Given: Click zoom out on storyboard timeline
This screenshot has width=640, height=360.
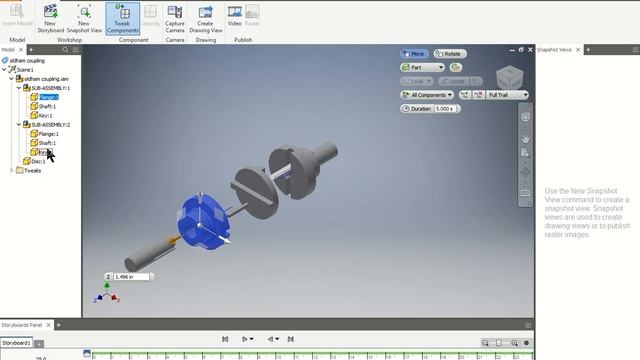Looking at the screenshot, I should [x=485, y=343].
